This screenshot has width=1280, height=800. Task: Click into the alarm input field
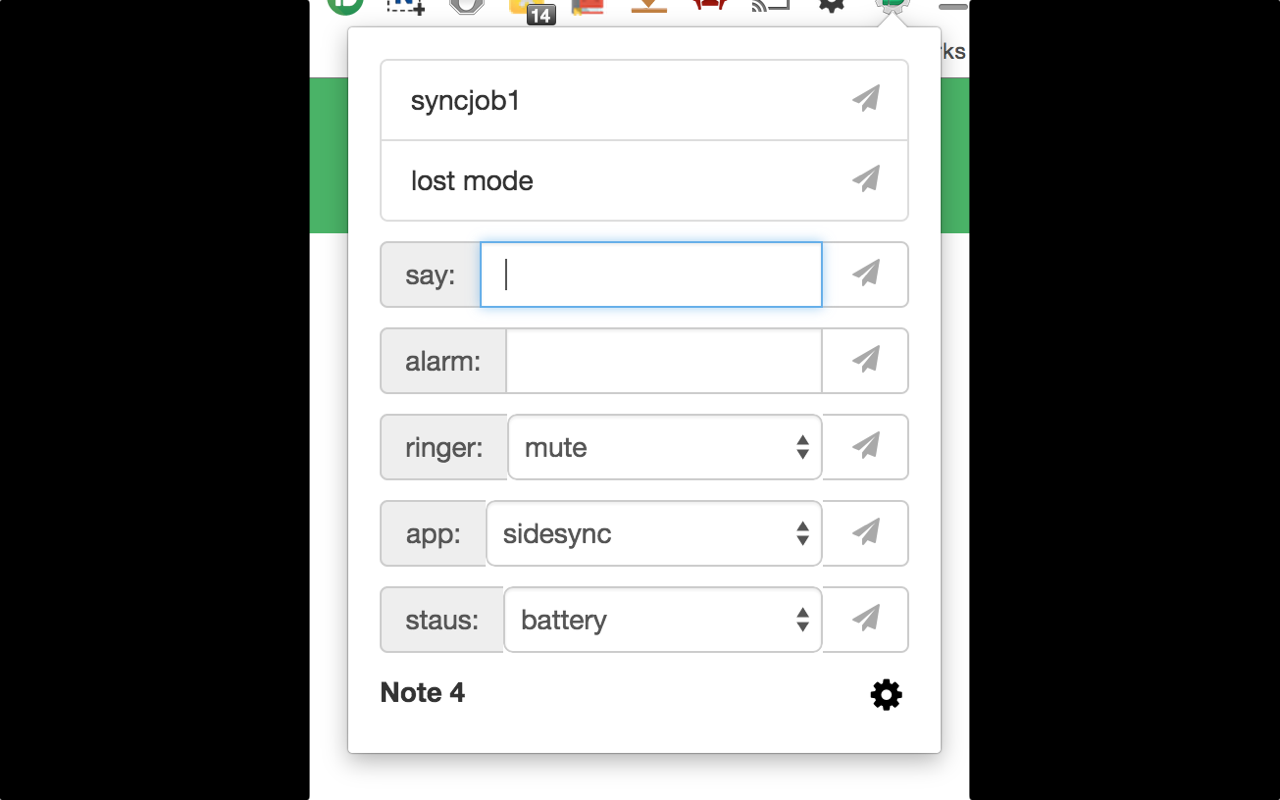pyautogui.click(x=664, y=360)
